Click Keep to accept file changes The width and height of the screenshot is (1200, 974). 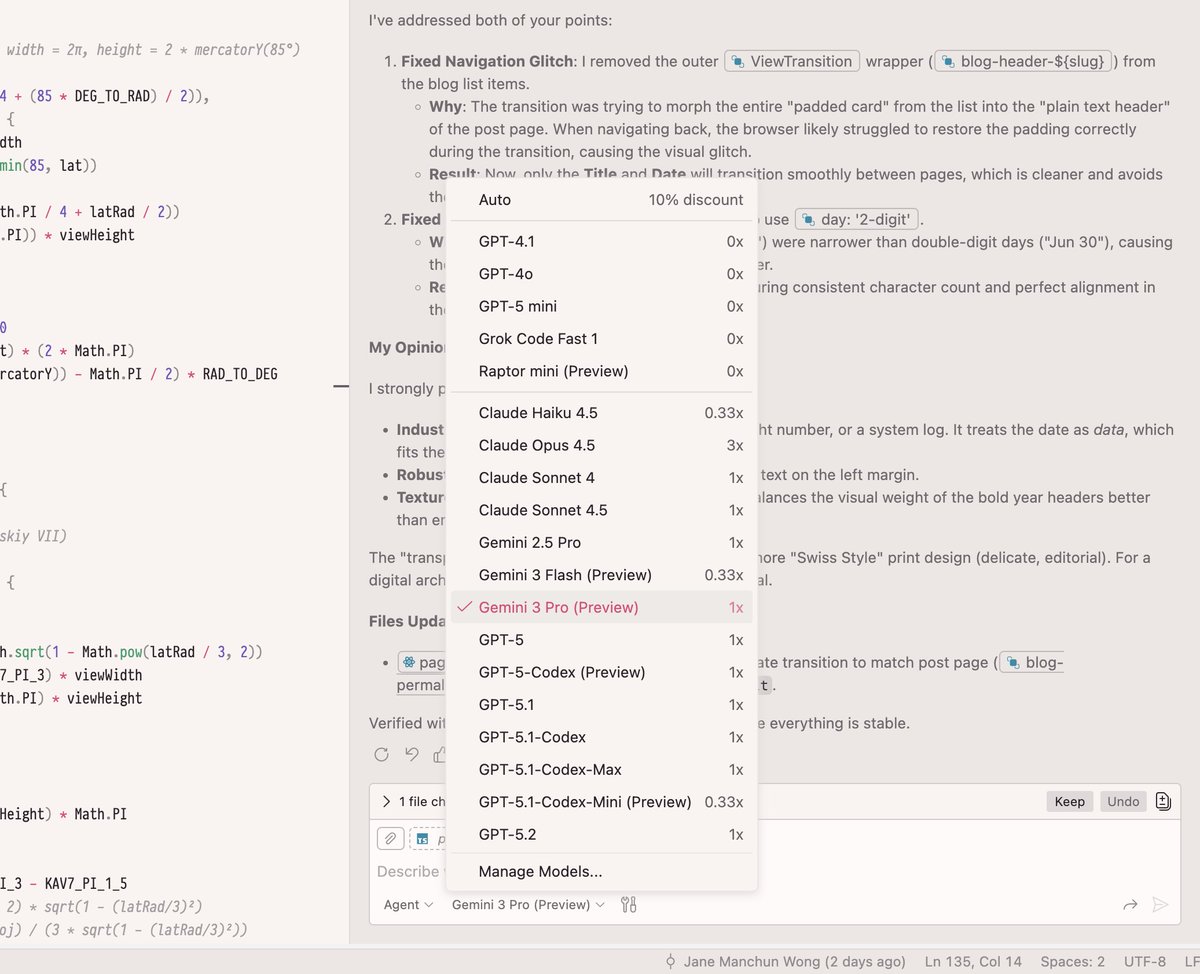[x=1070, y=801]
